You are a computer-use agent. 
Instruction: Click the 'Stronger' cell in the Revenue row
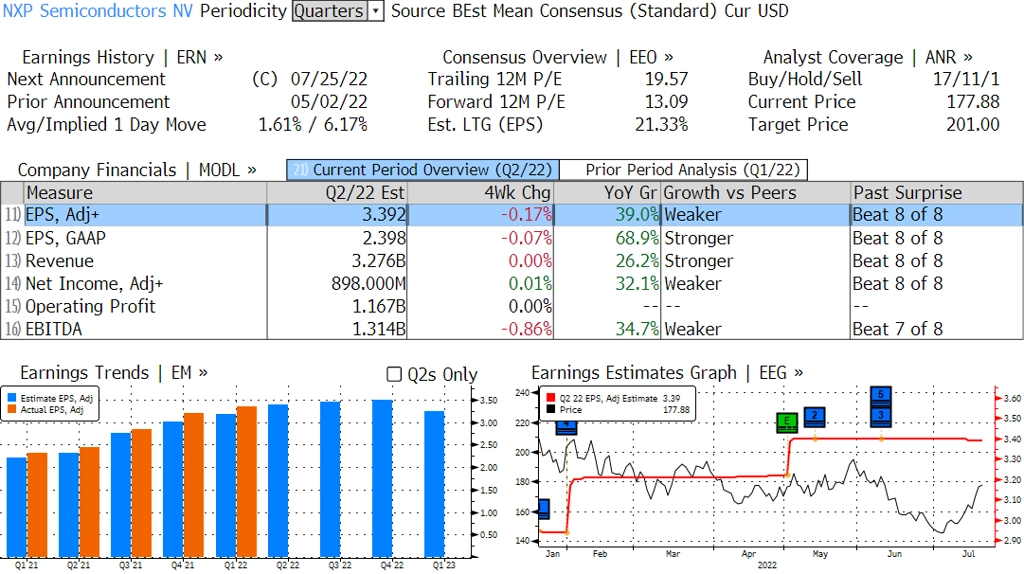click(x=699, y=261)
